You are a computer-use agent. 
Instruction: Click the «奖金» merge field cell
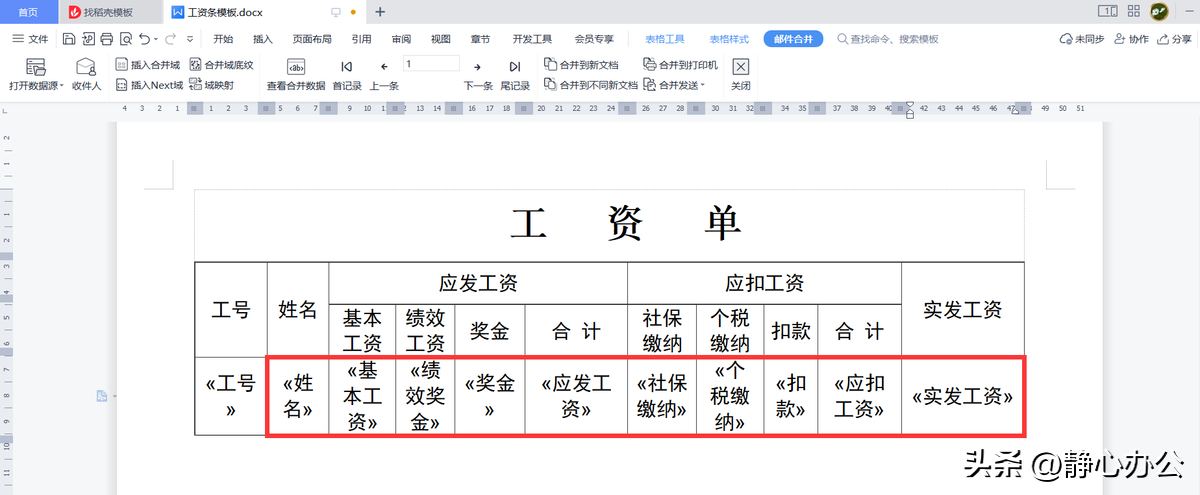pyautogui.click(x=490, y=397)
